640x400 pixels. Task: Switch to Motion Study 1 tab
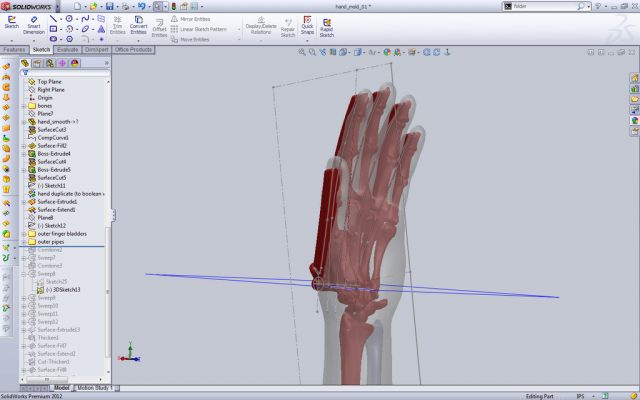92,387
